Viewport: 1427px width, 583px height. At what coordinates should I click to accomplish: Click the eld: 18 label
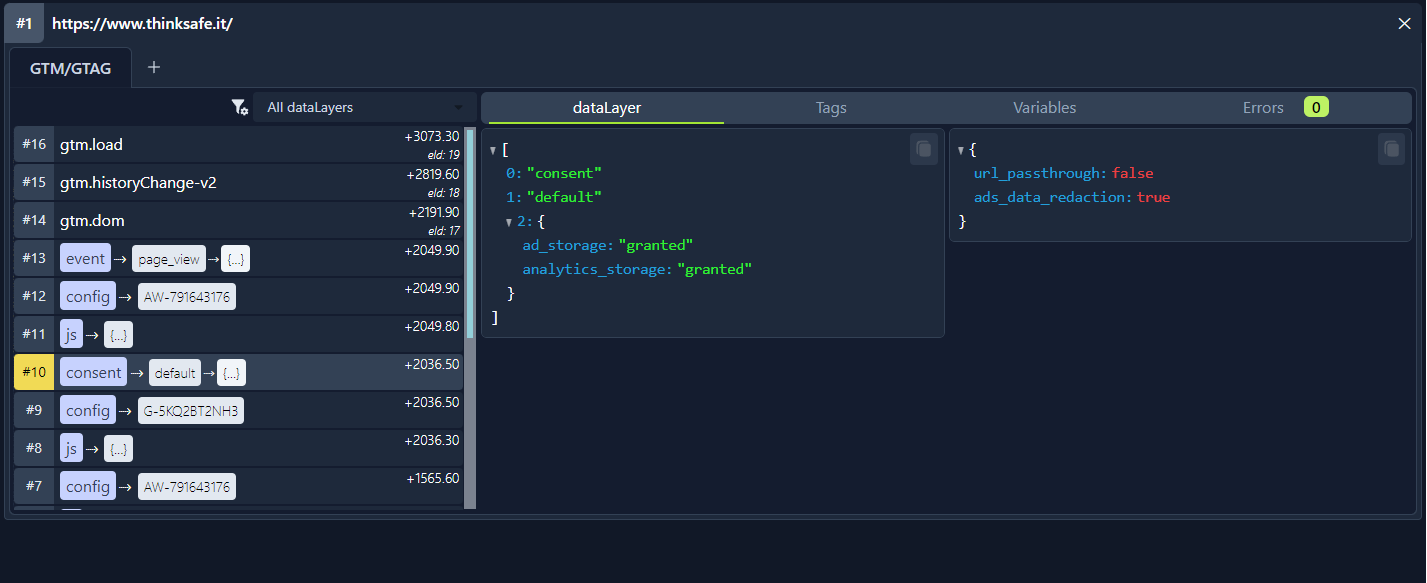point(443,193)
